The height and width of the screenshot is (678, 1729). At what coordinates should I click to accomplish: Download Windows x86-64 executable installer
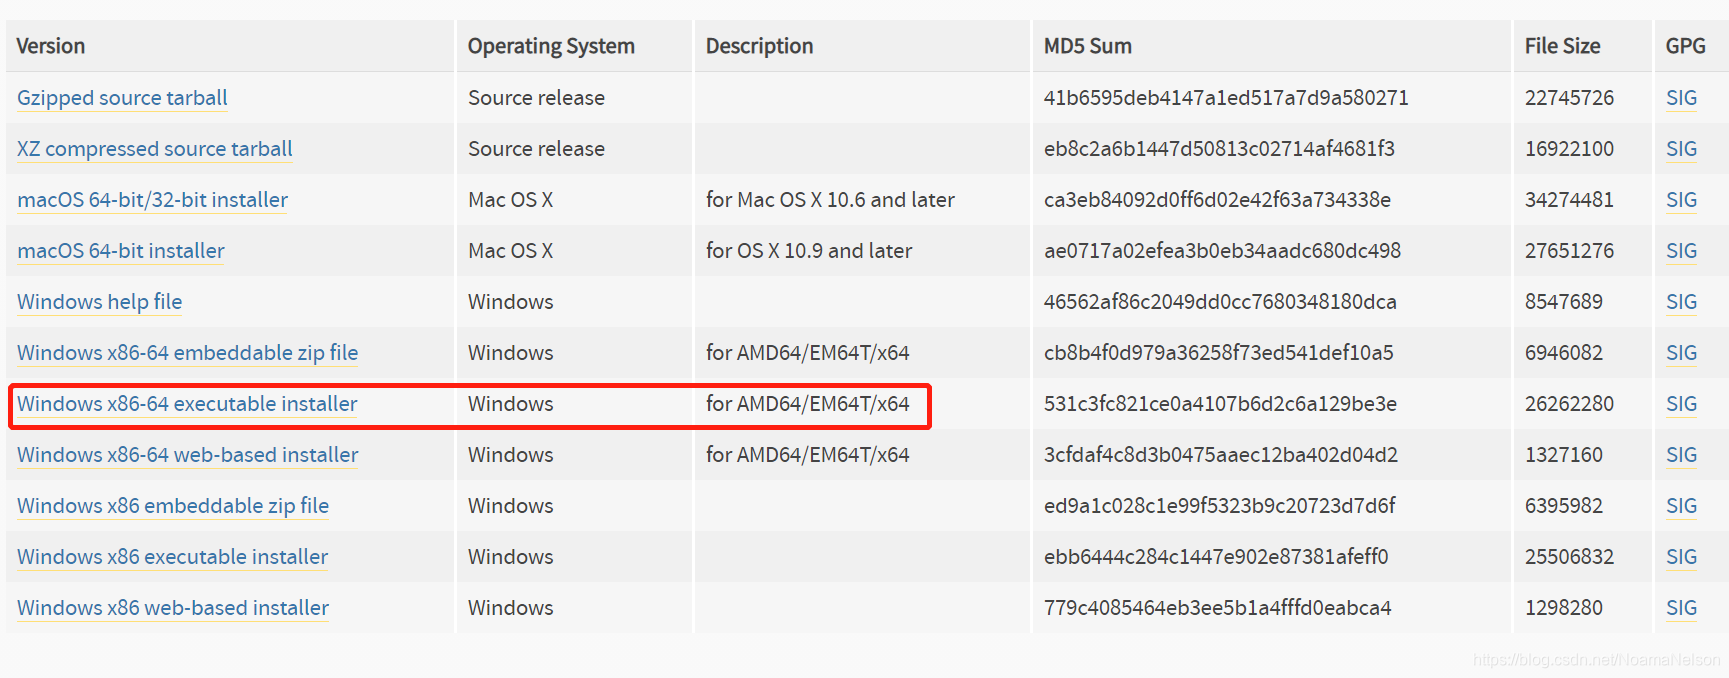(188, 404)
